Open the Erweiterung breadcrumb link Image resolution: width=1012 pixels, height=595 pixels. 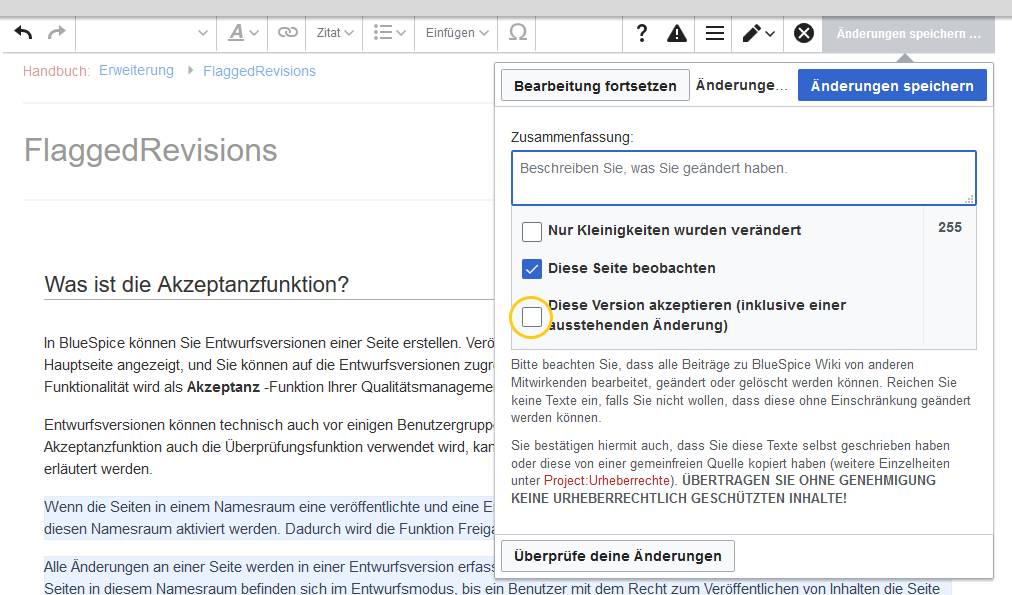136,70
